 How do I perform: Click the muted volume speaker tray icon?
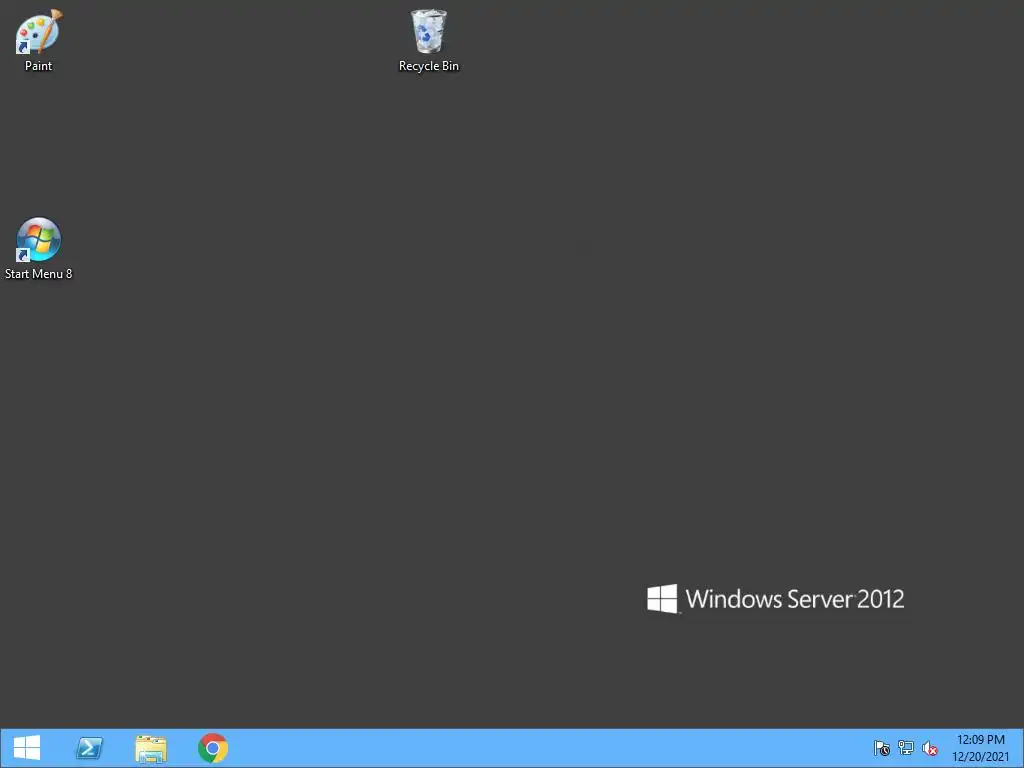pyautogui.click(x=930, y=748)
